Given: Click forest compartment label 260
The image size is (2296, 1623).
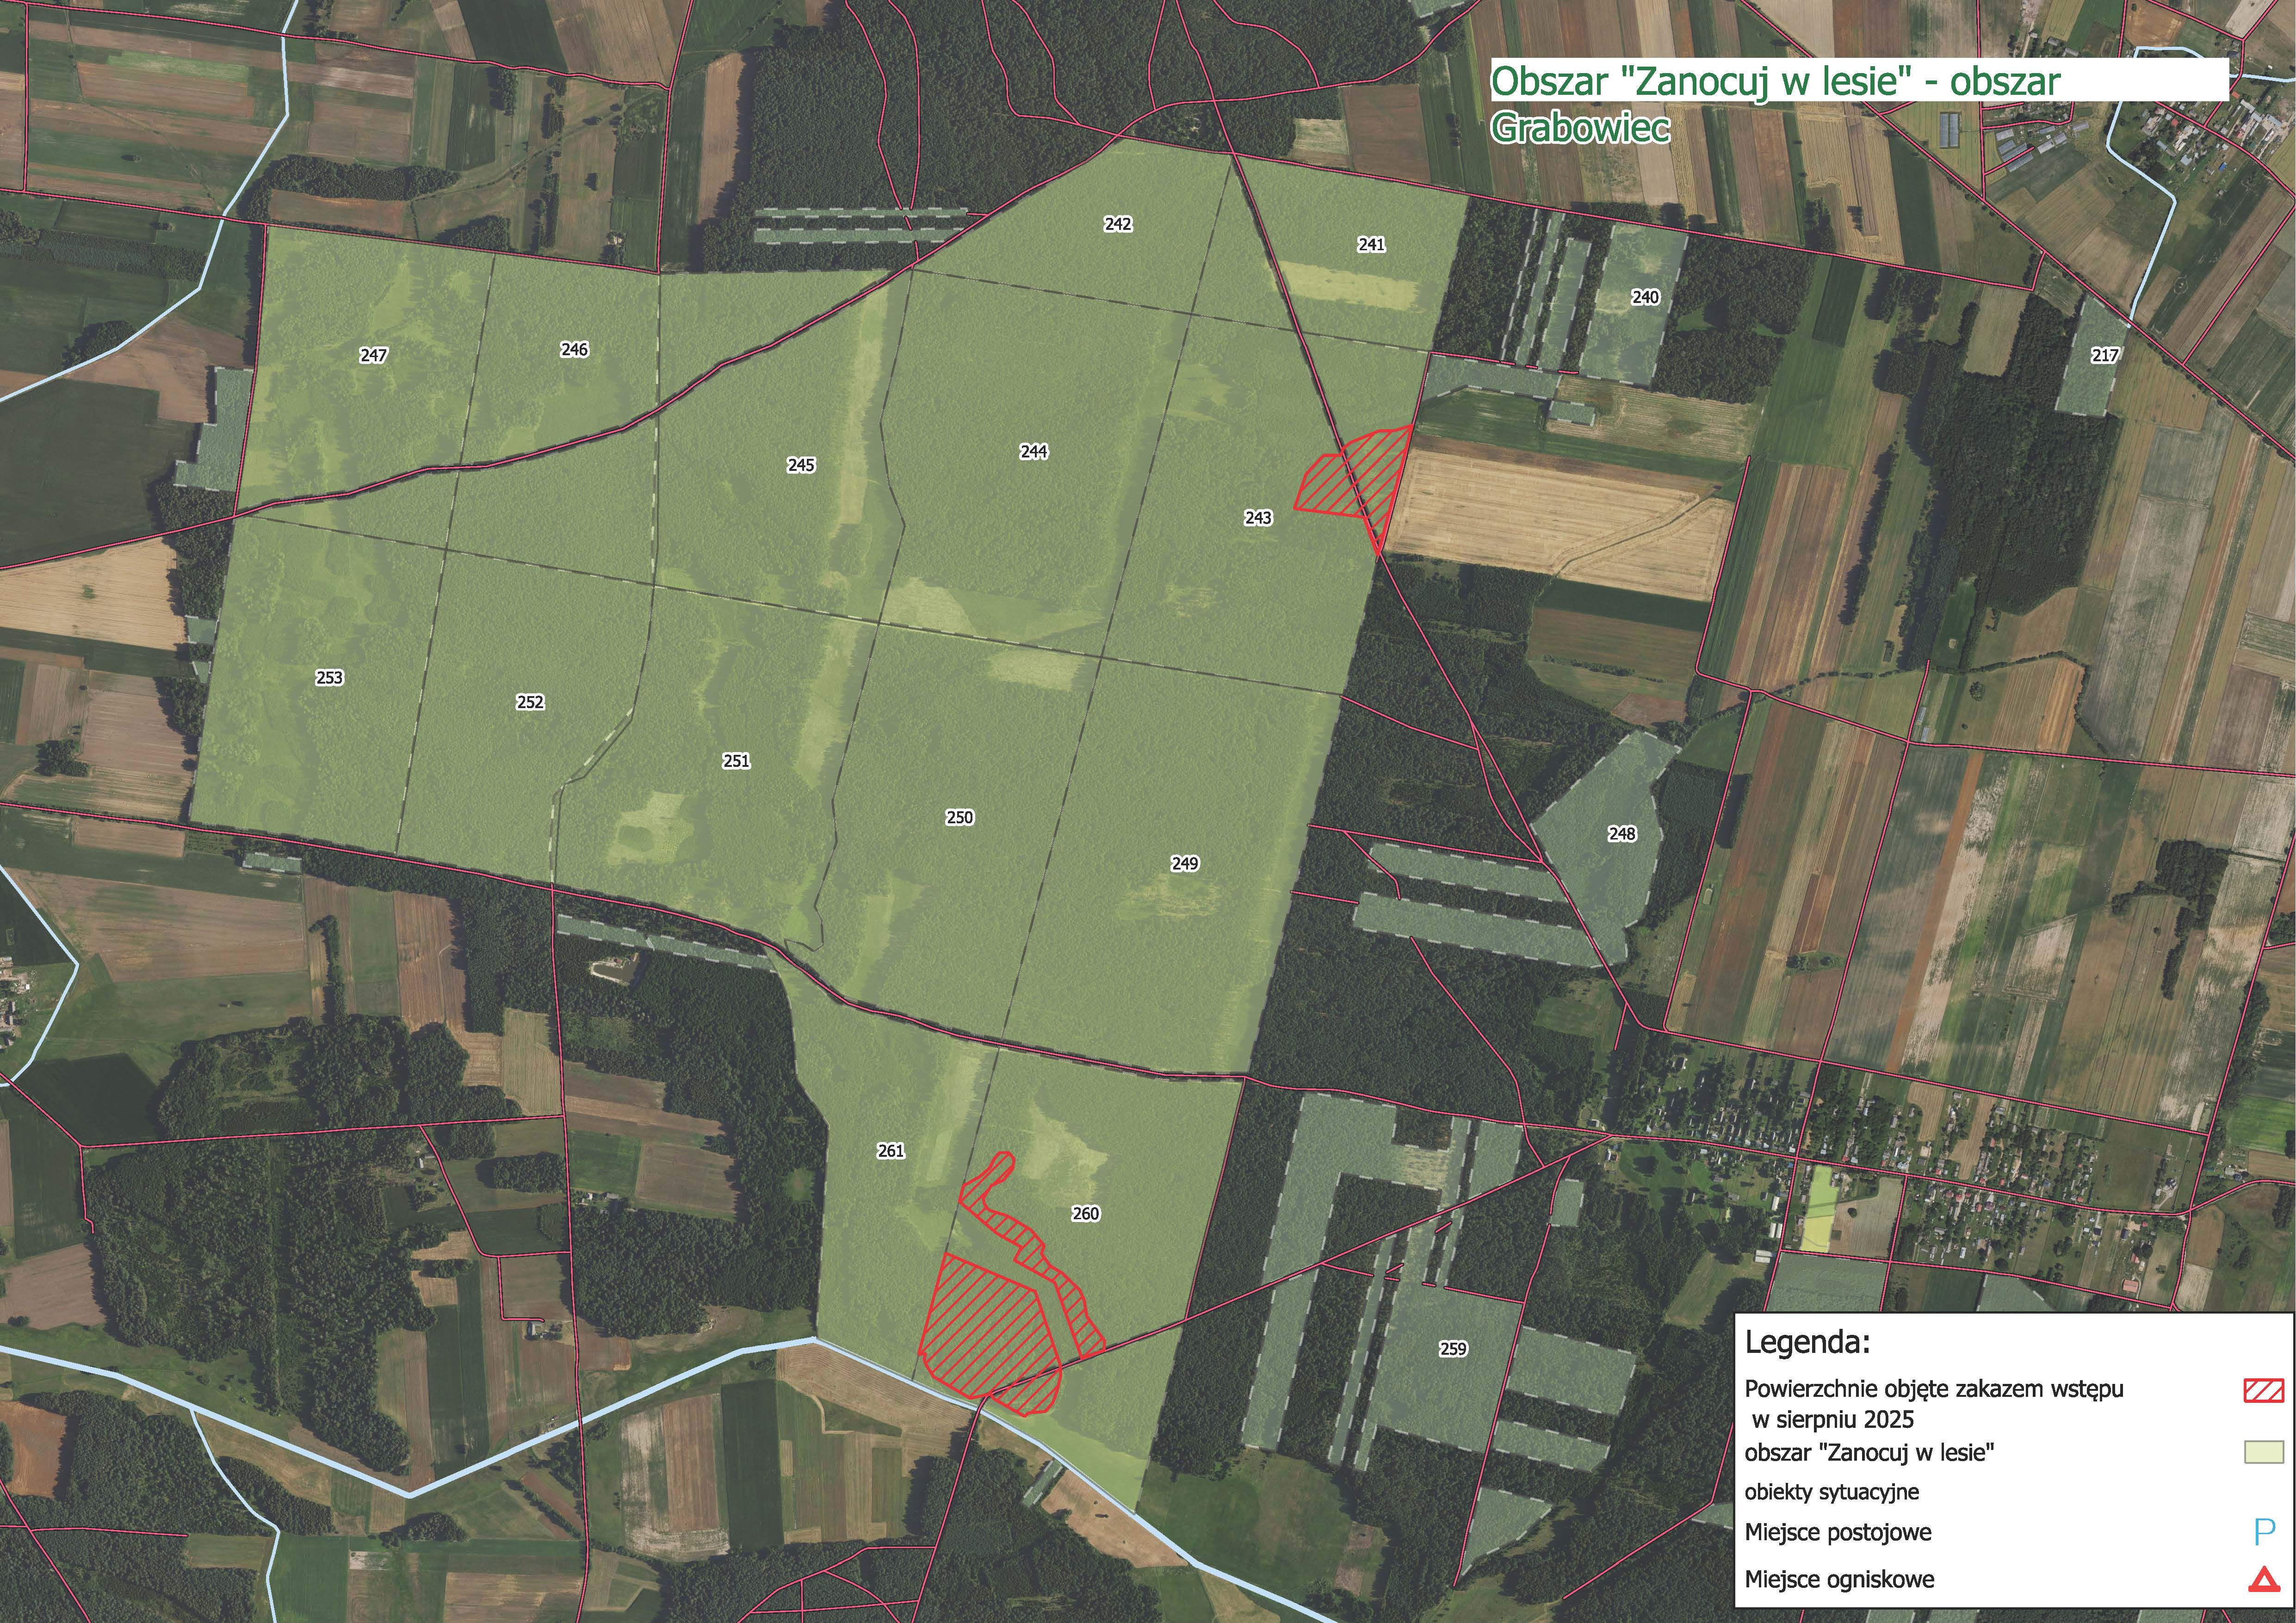Looking at the screenshot, I should click(1086, 1214).
